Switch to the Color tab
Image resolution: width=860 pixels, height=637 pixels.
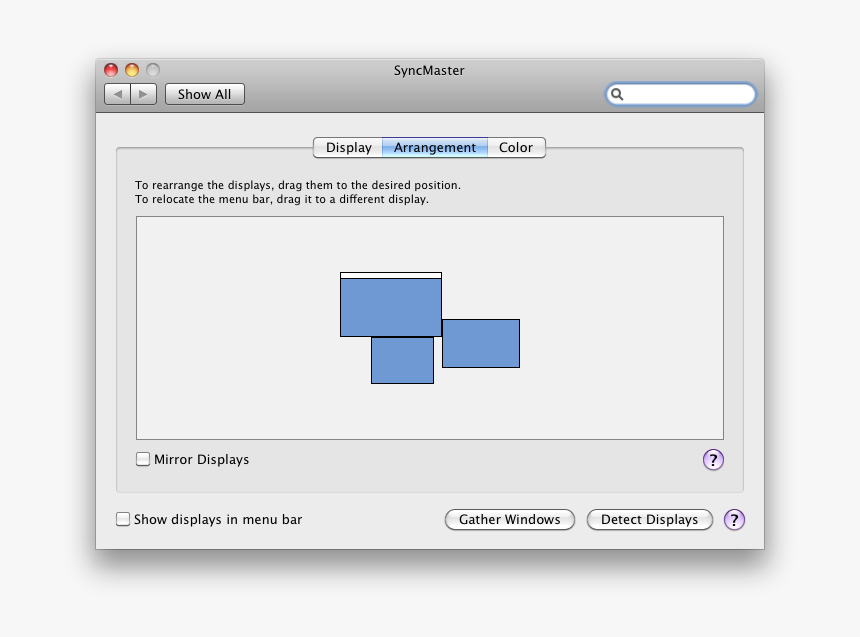tap(516, 147)
